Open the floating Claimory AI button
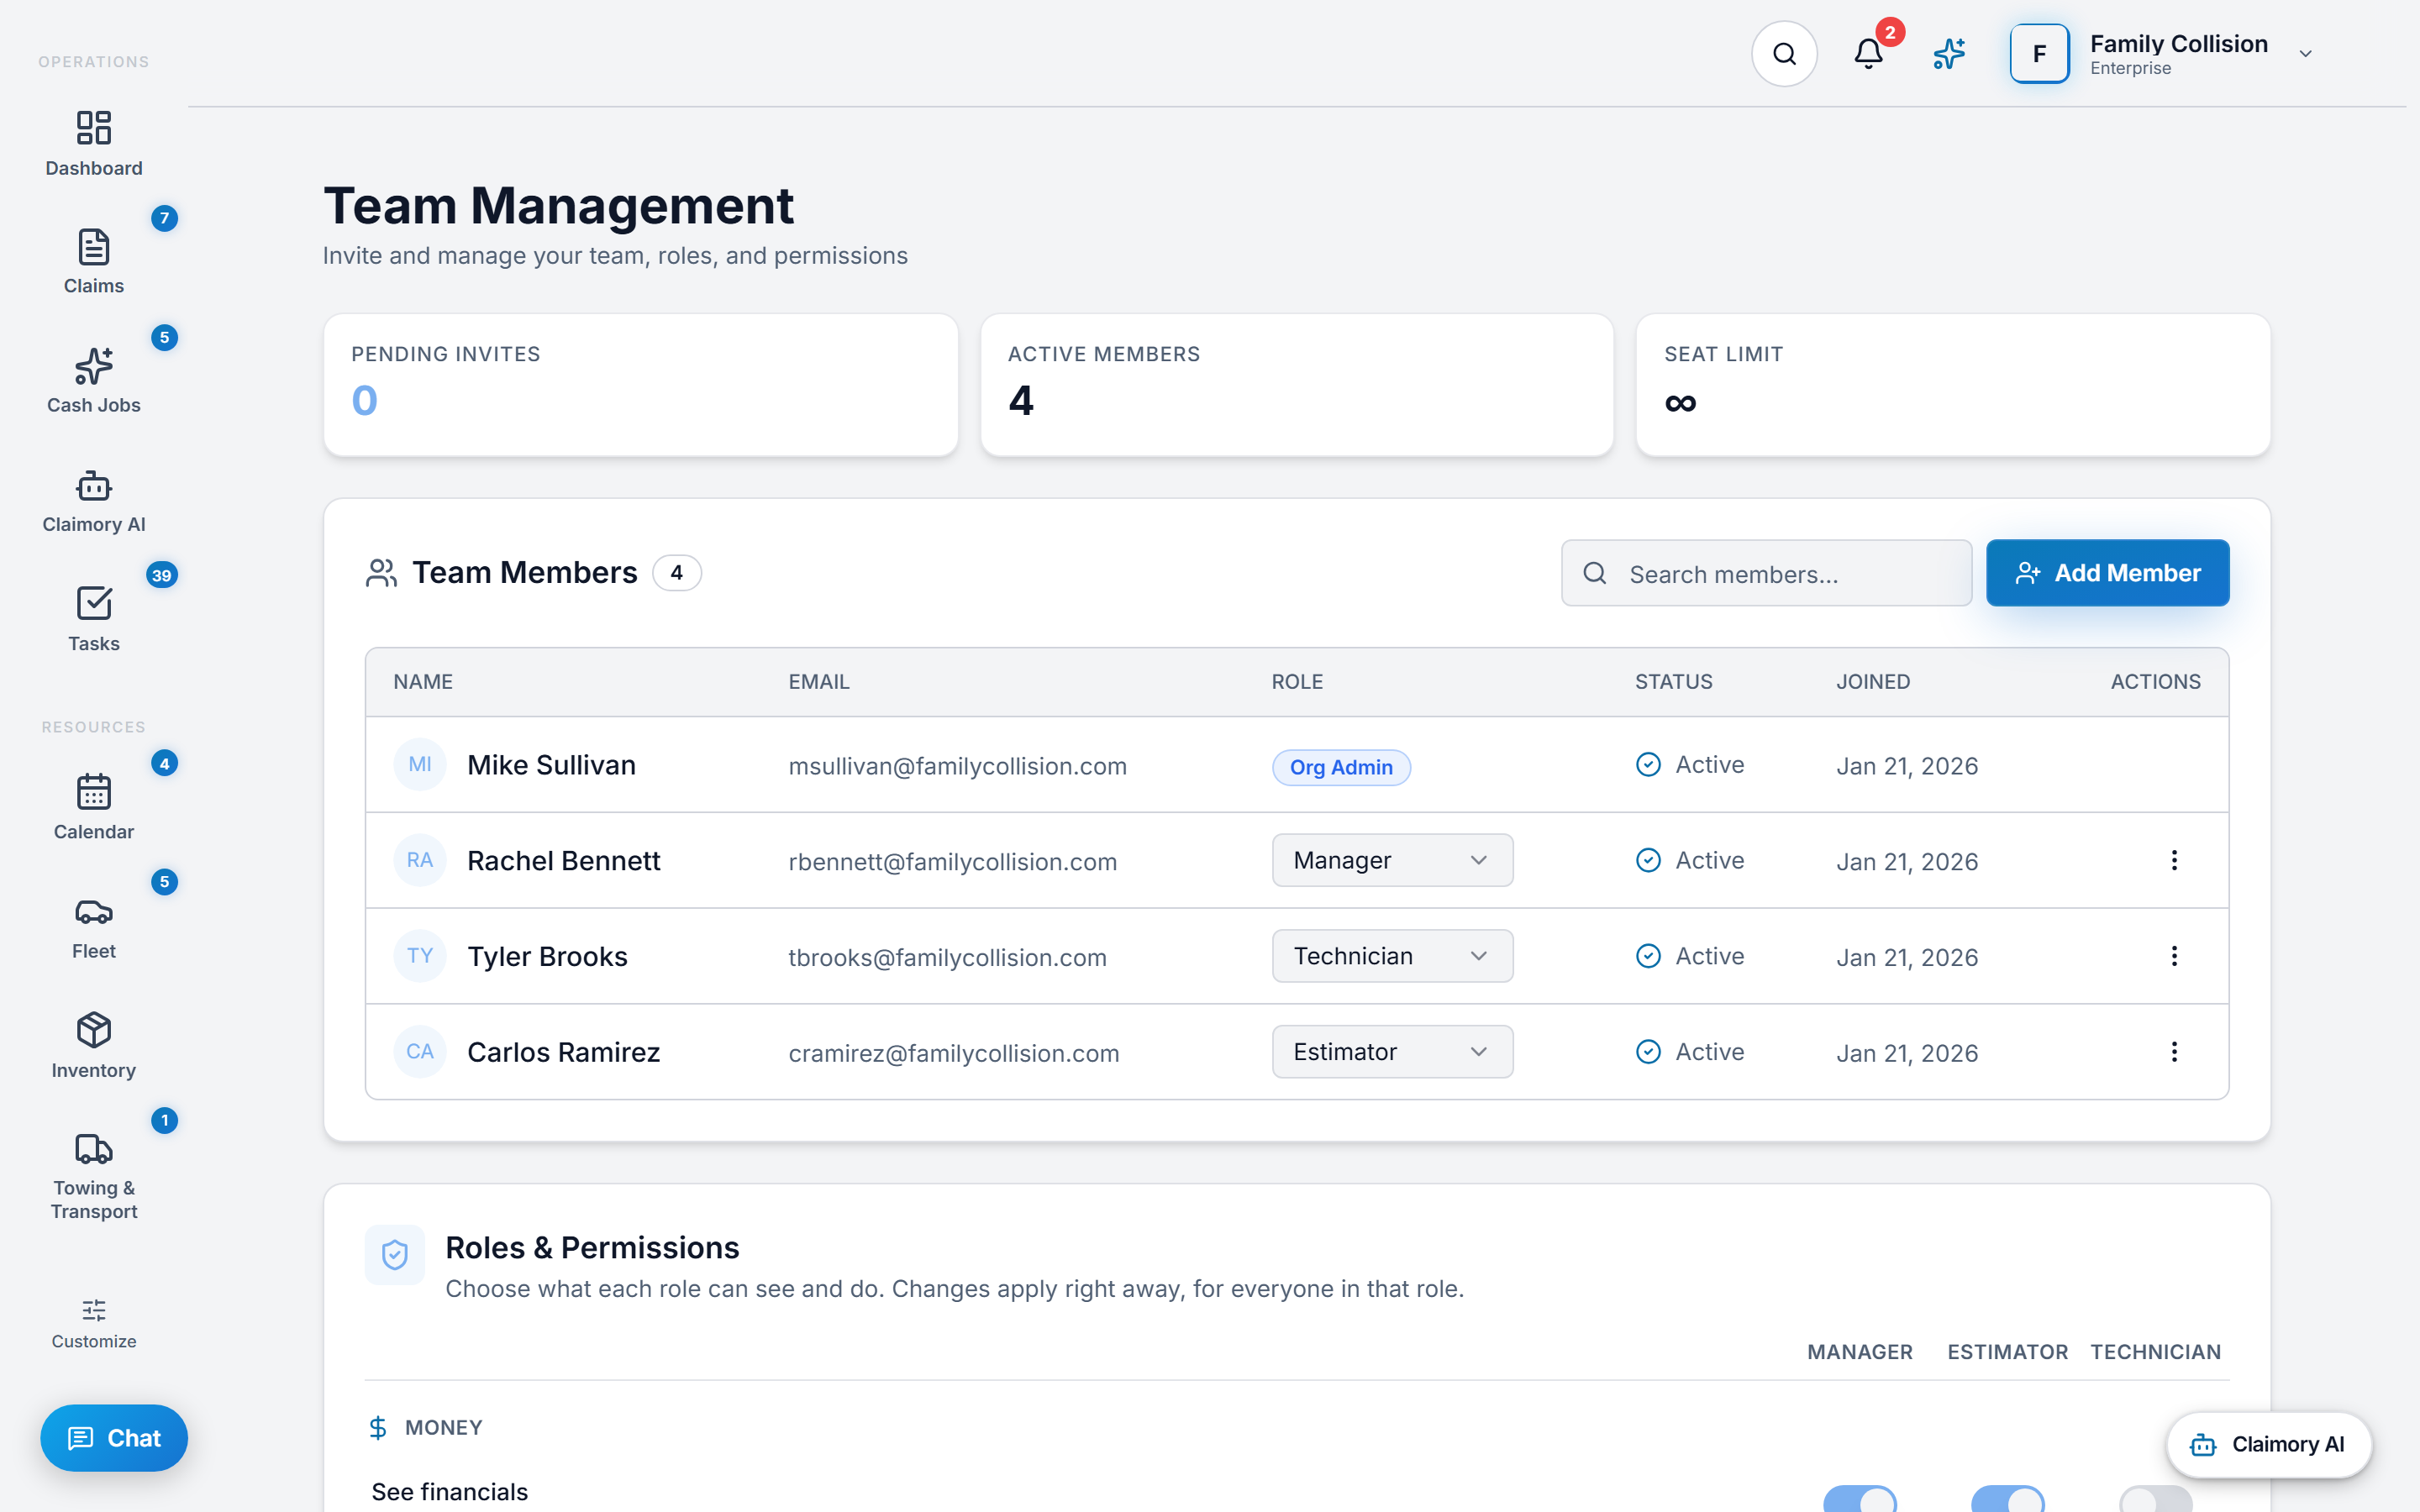 (x=2268, y=1444)
